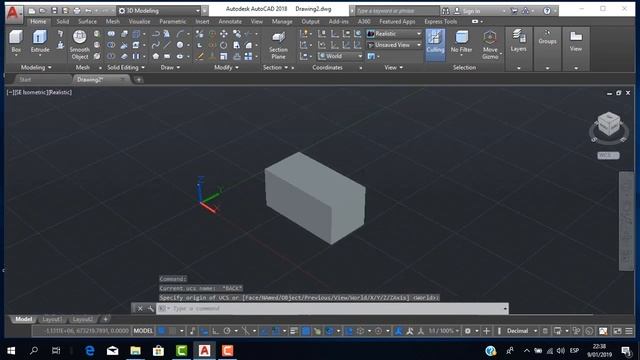Click the ViewCube in the viewport
The width and height of the screenshot is (640, 360).
click(609, 124)
